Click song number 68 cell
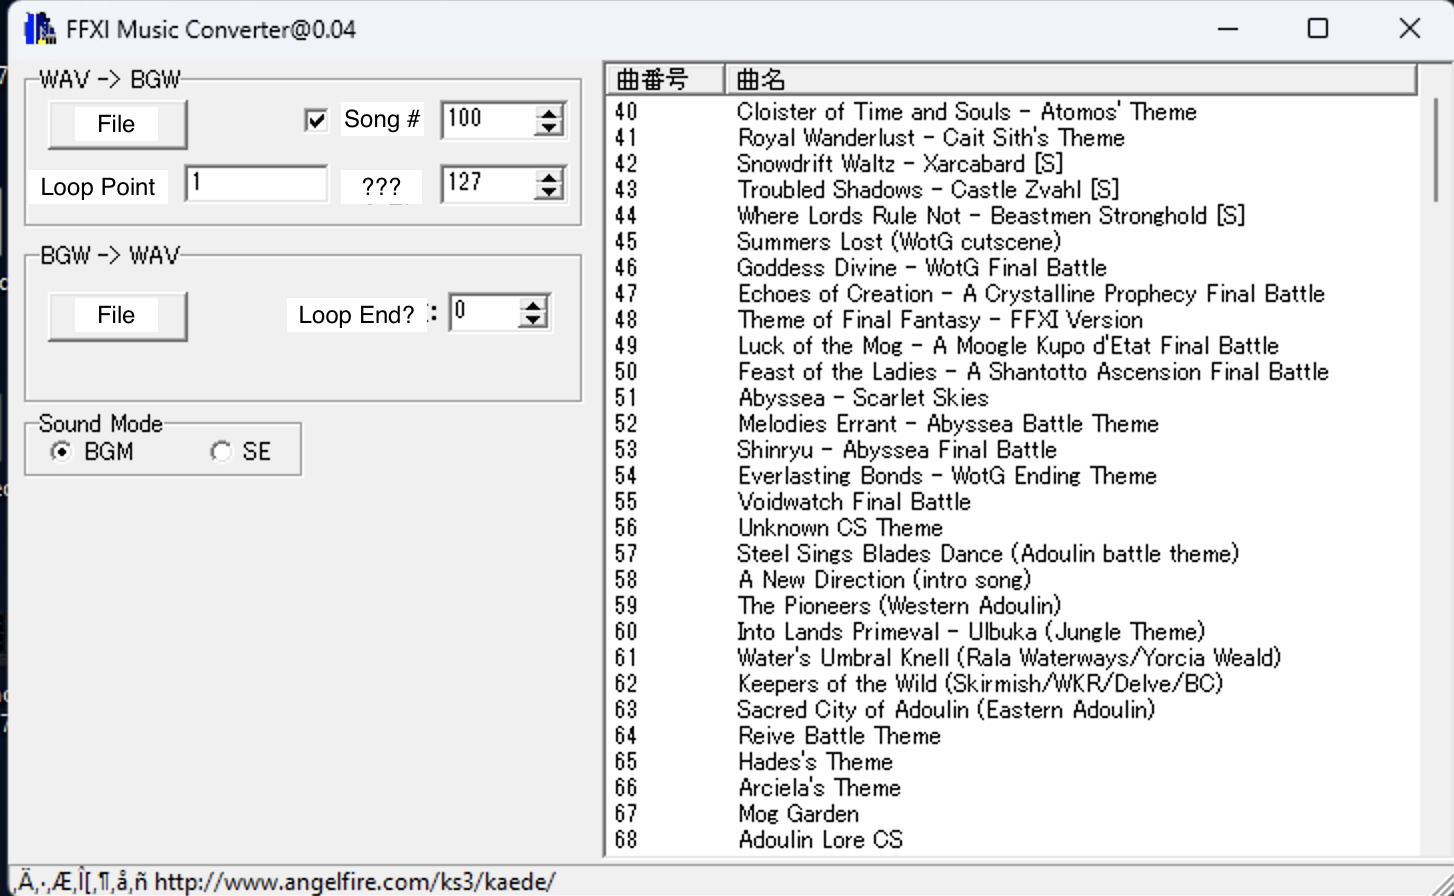This screenshot has width=1454, height=896. [626, 840]
